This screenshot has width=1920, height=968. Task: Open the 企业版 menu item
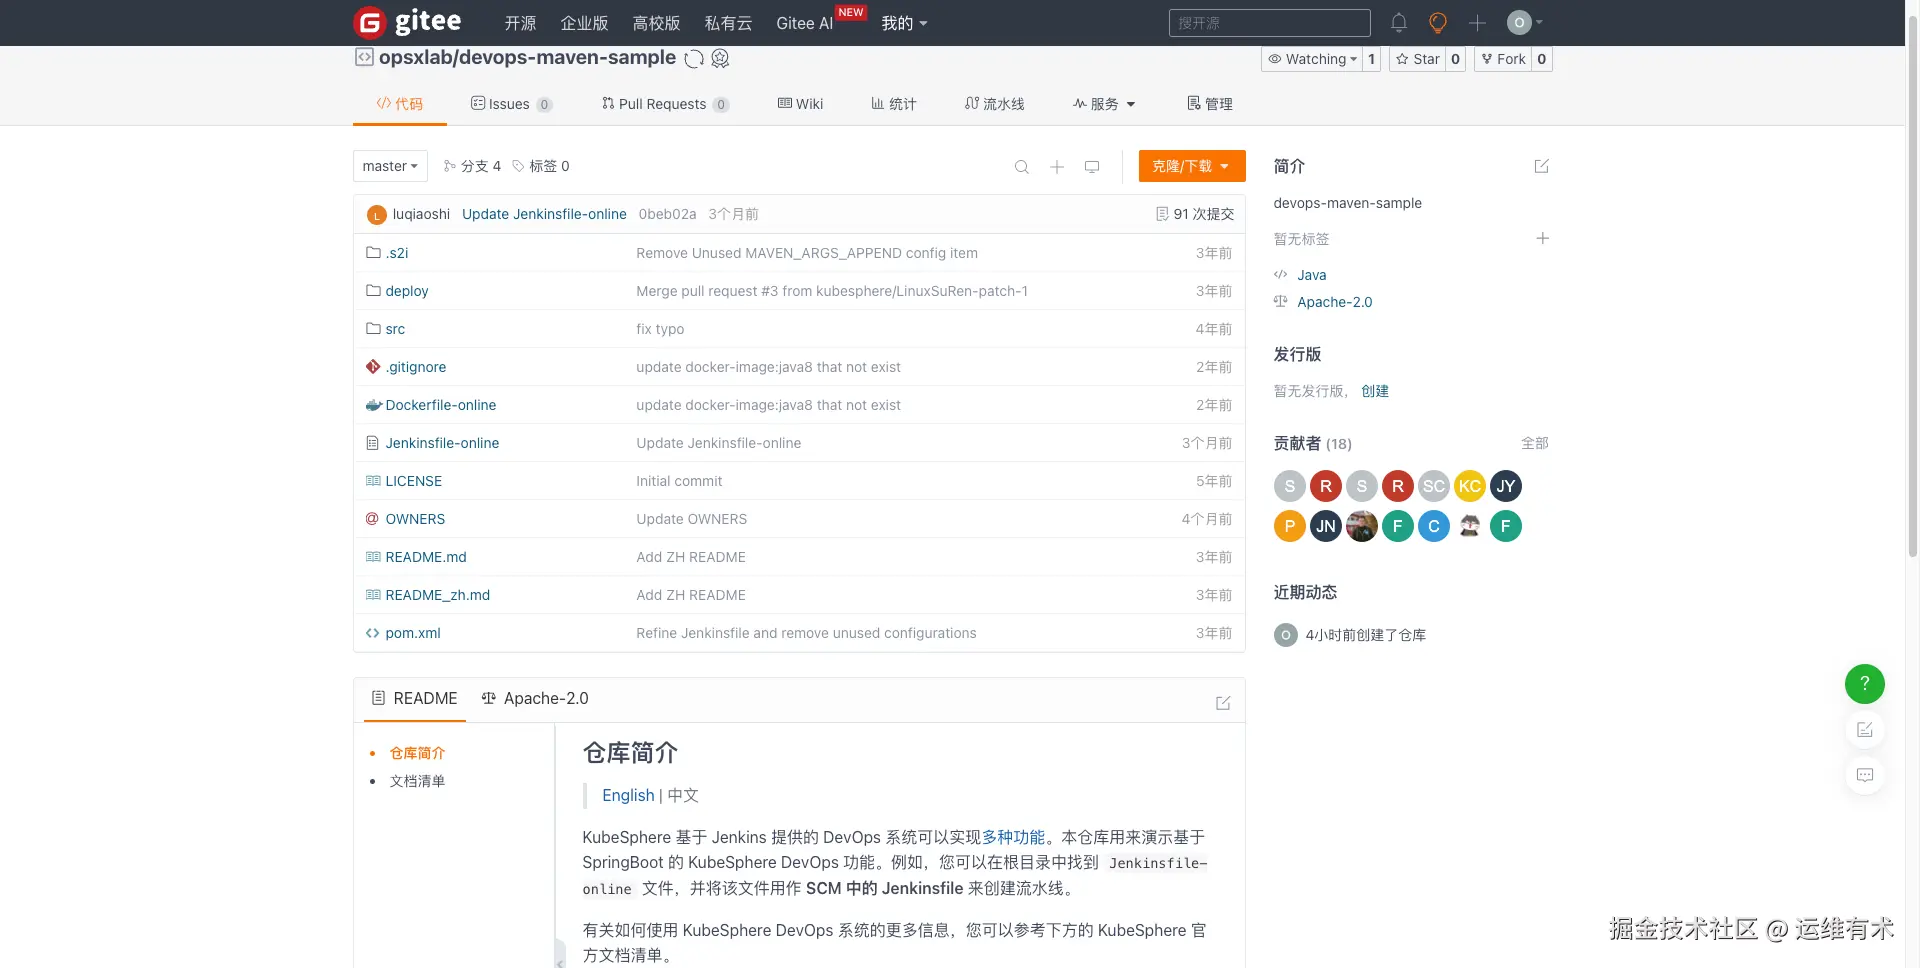(584, 23)
